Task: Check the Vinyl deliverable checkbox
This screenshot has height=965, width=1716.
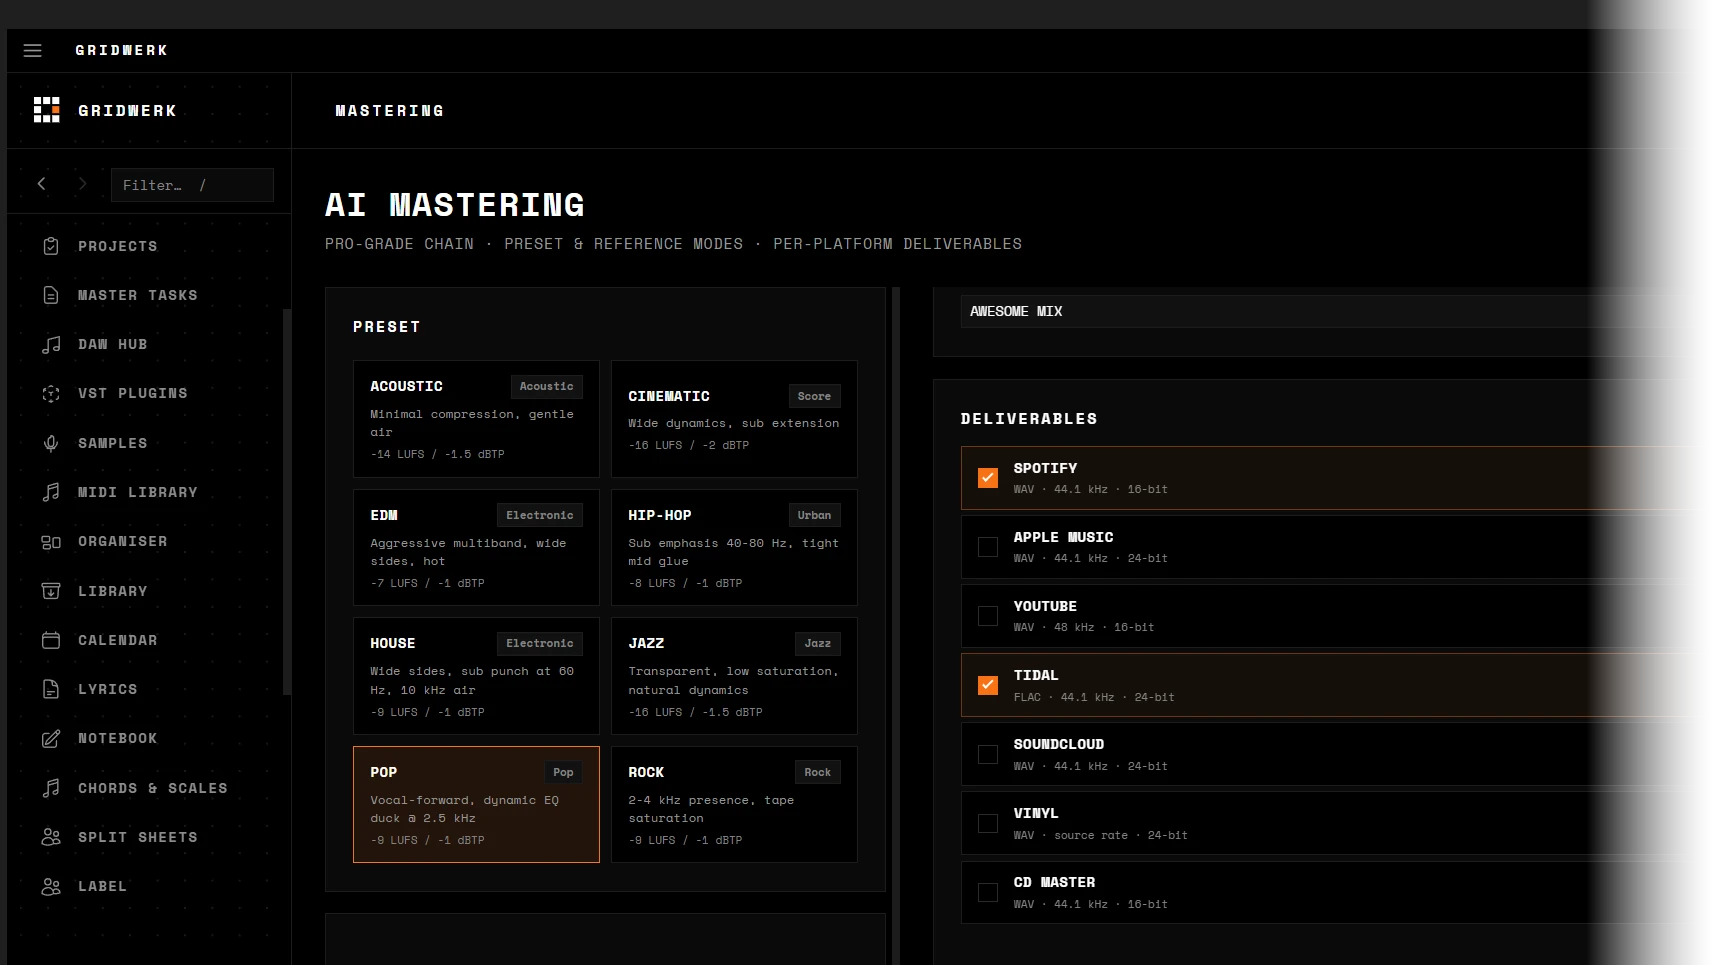Action: [x=988, y=823]
